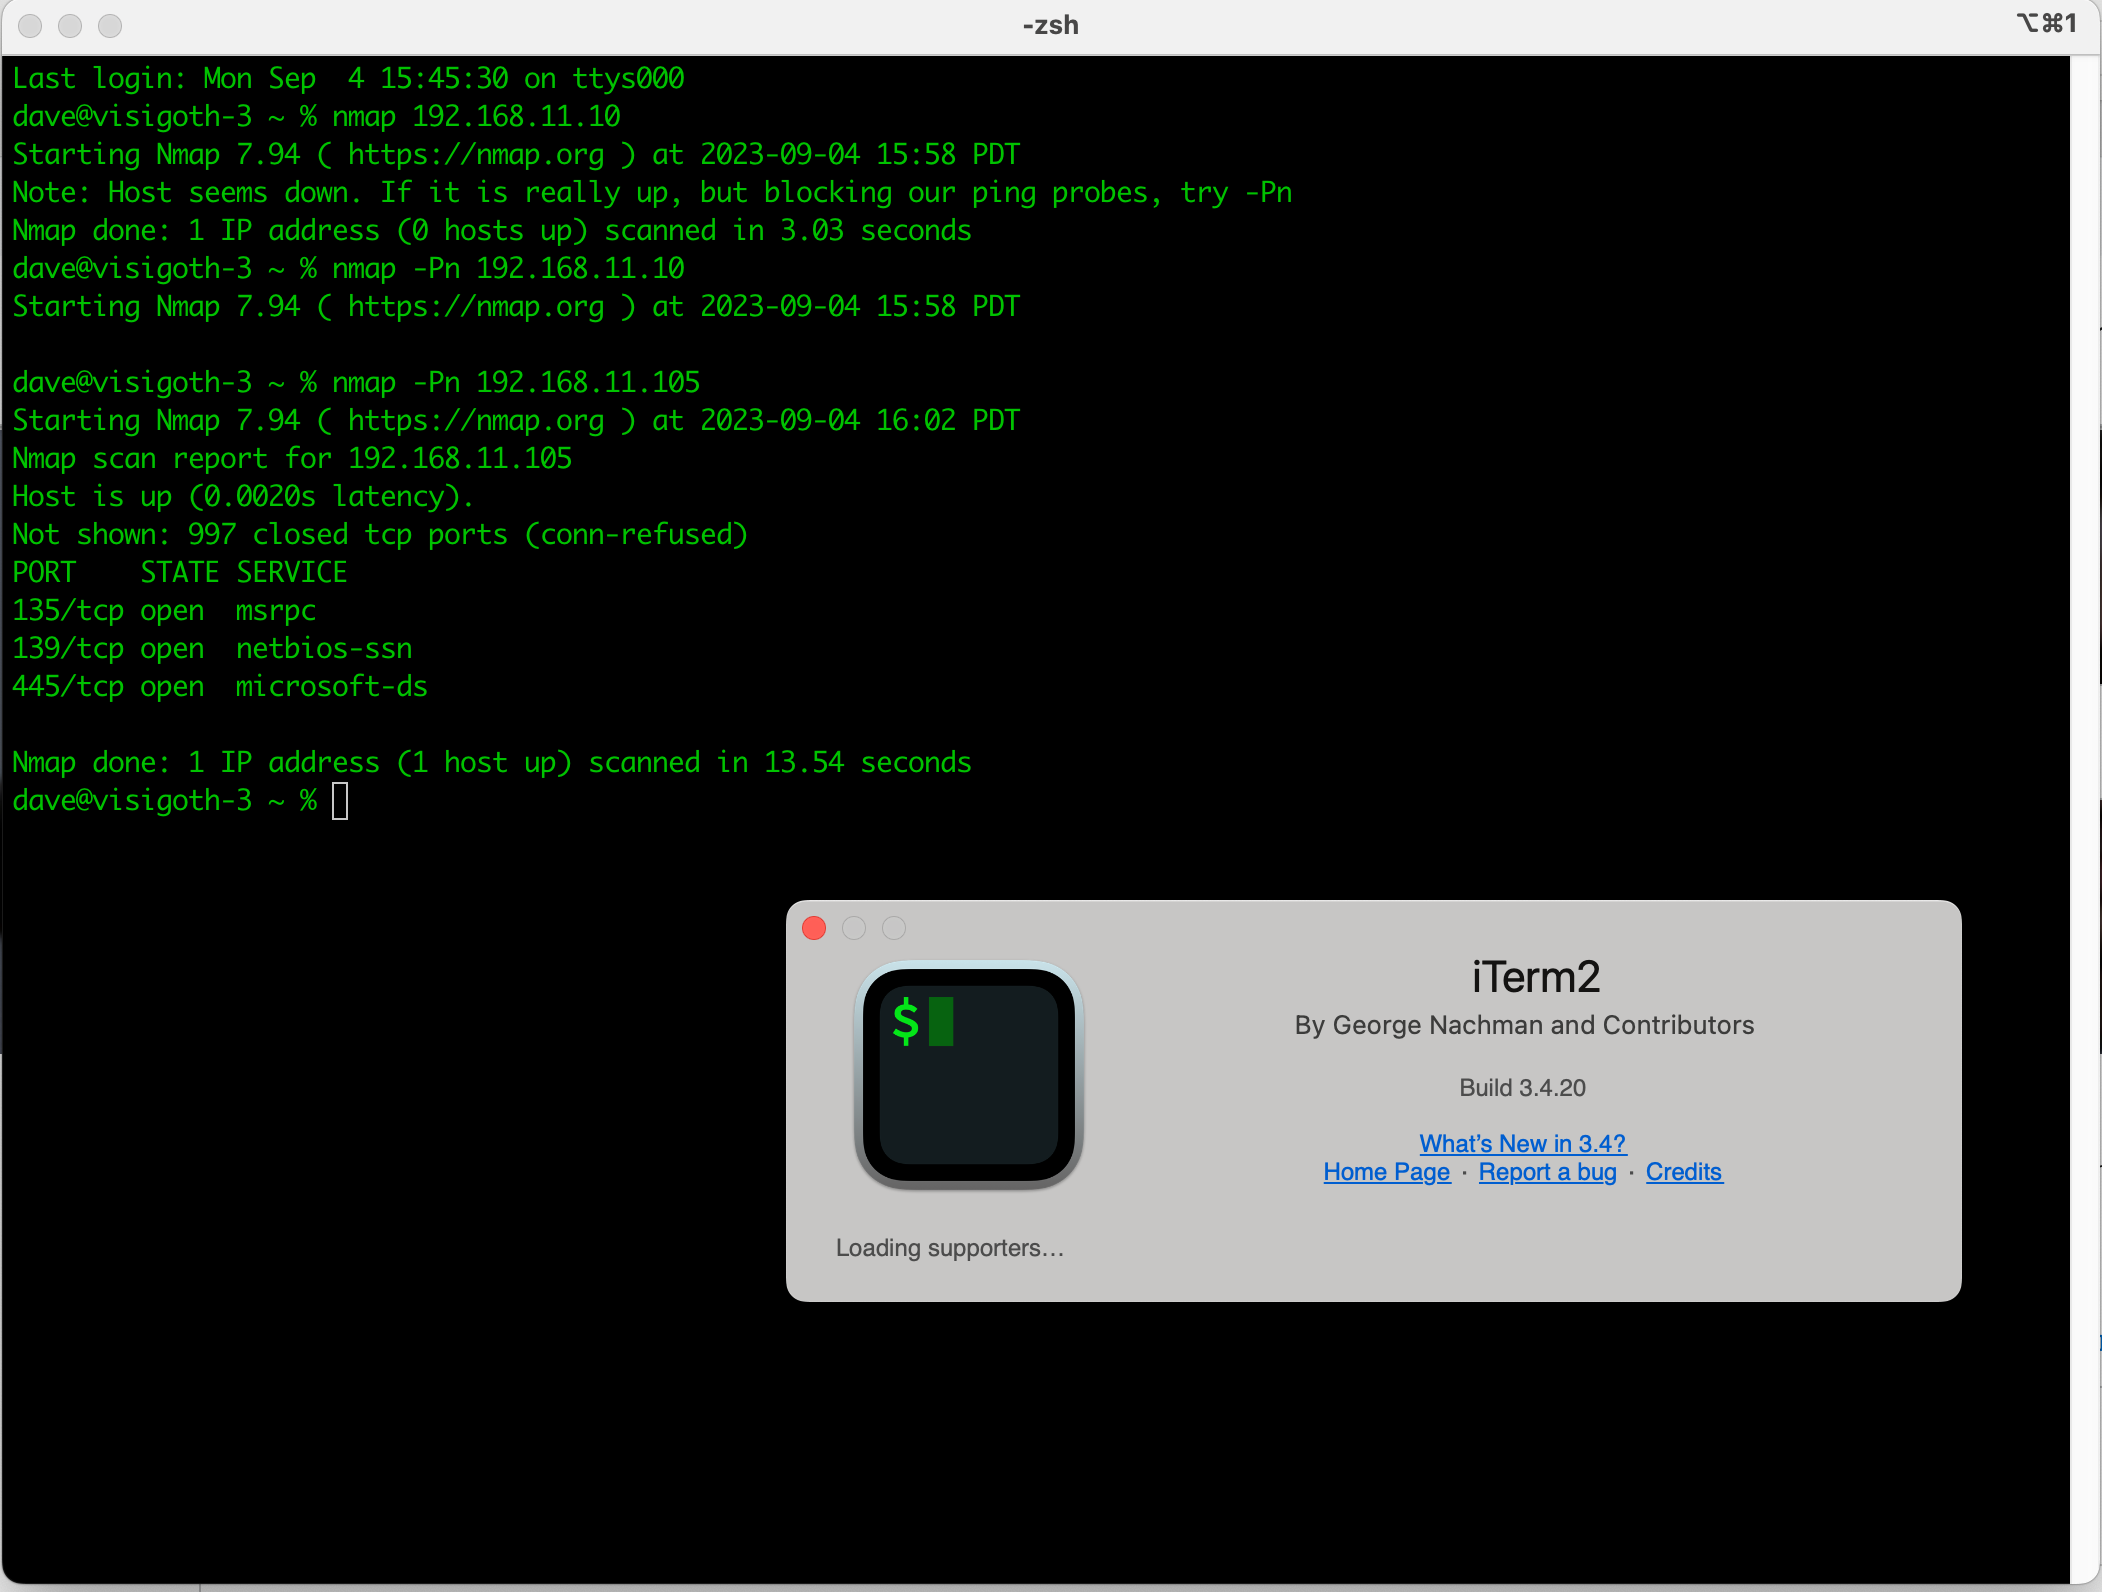Click the -zsh window title
This screenshot has width=2102, height=1592.
click(1050, 25)
